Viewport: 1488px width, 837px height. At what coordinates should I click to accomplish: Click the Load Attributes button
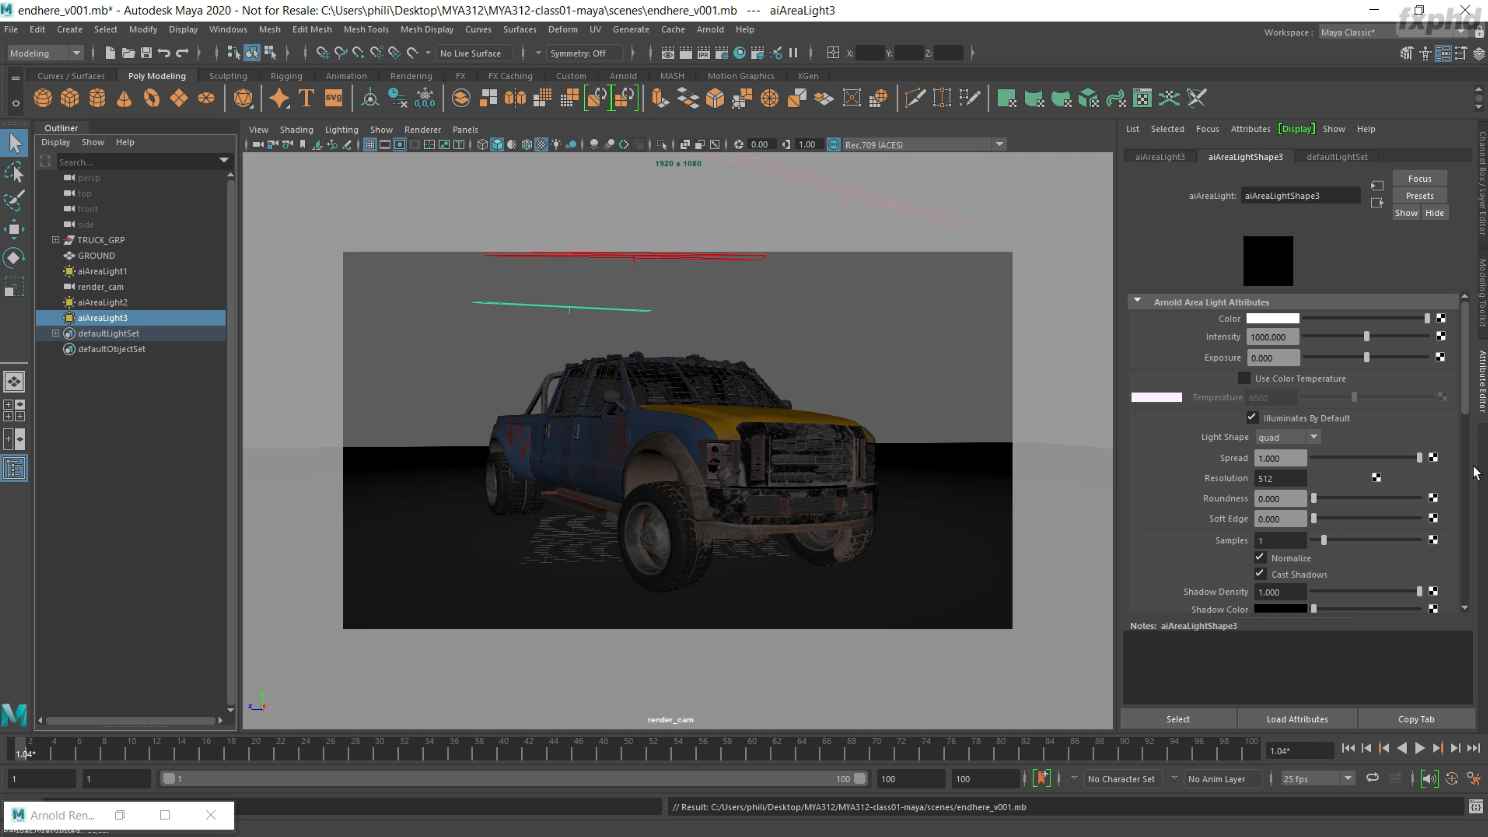click(1297, 719)
